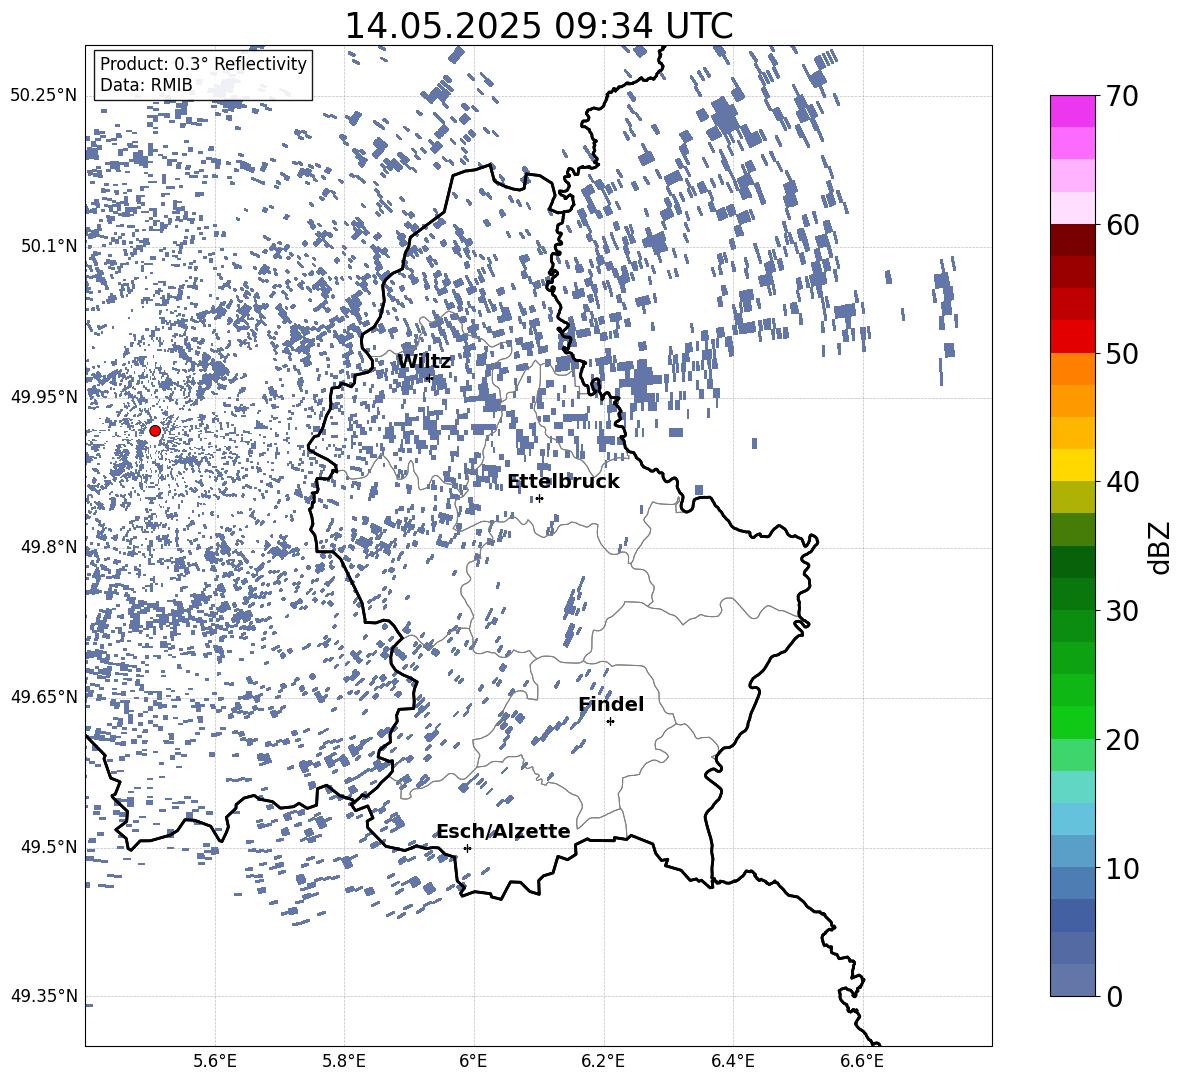
Task: Click the colorbar tick label 50
Action: coord(1122,353)
